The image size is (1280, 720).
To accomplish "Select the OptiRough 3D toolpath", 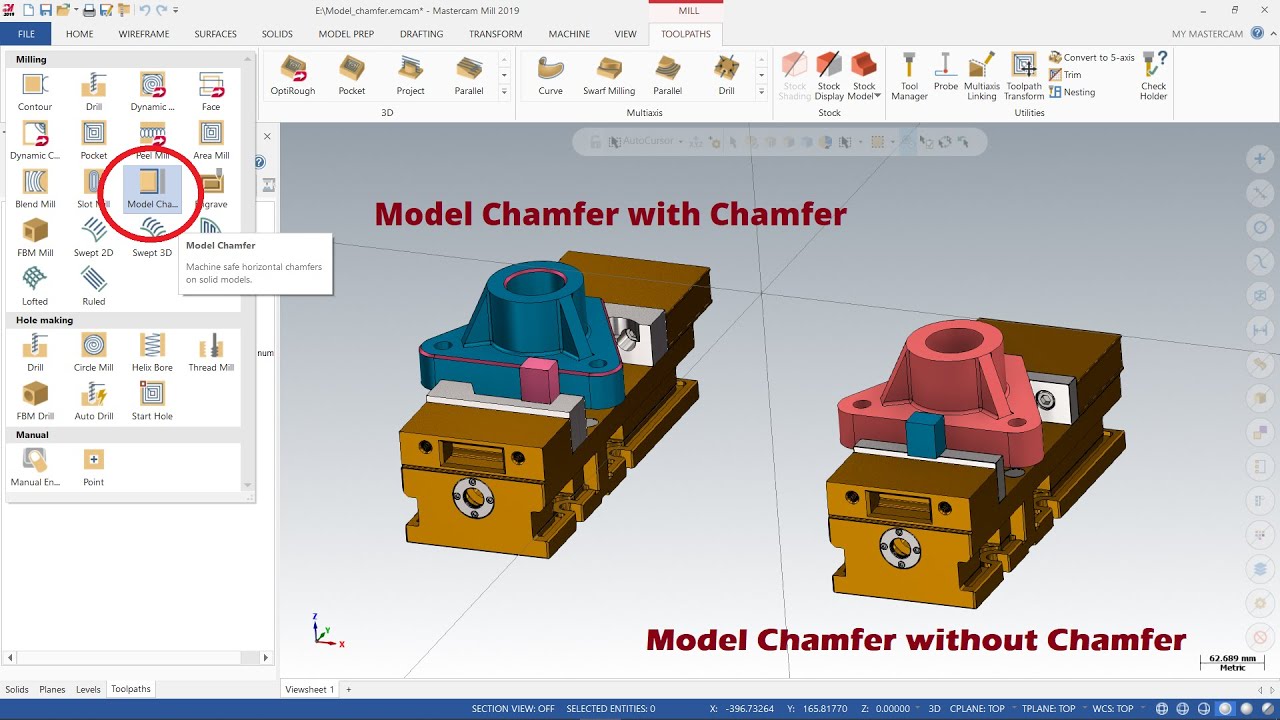I will (x=293, y=75).
